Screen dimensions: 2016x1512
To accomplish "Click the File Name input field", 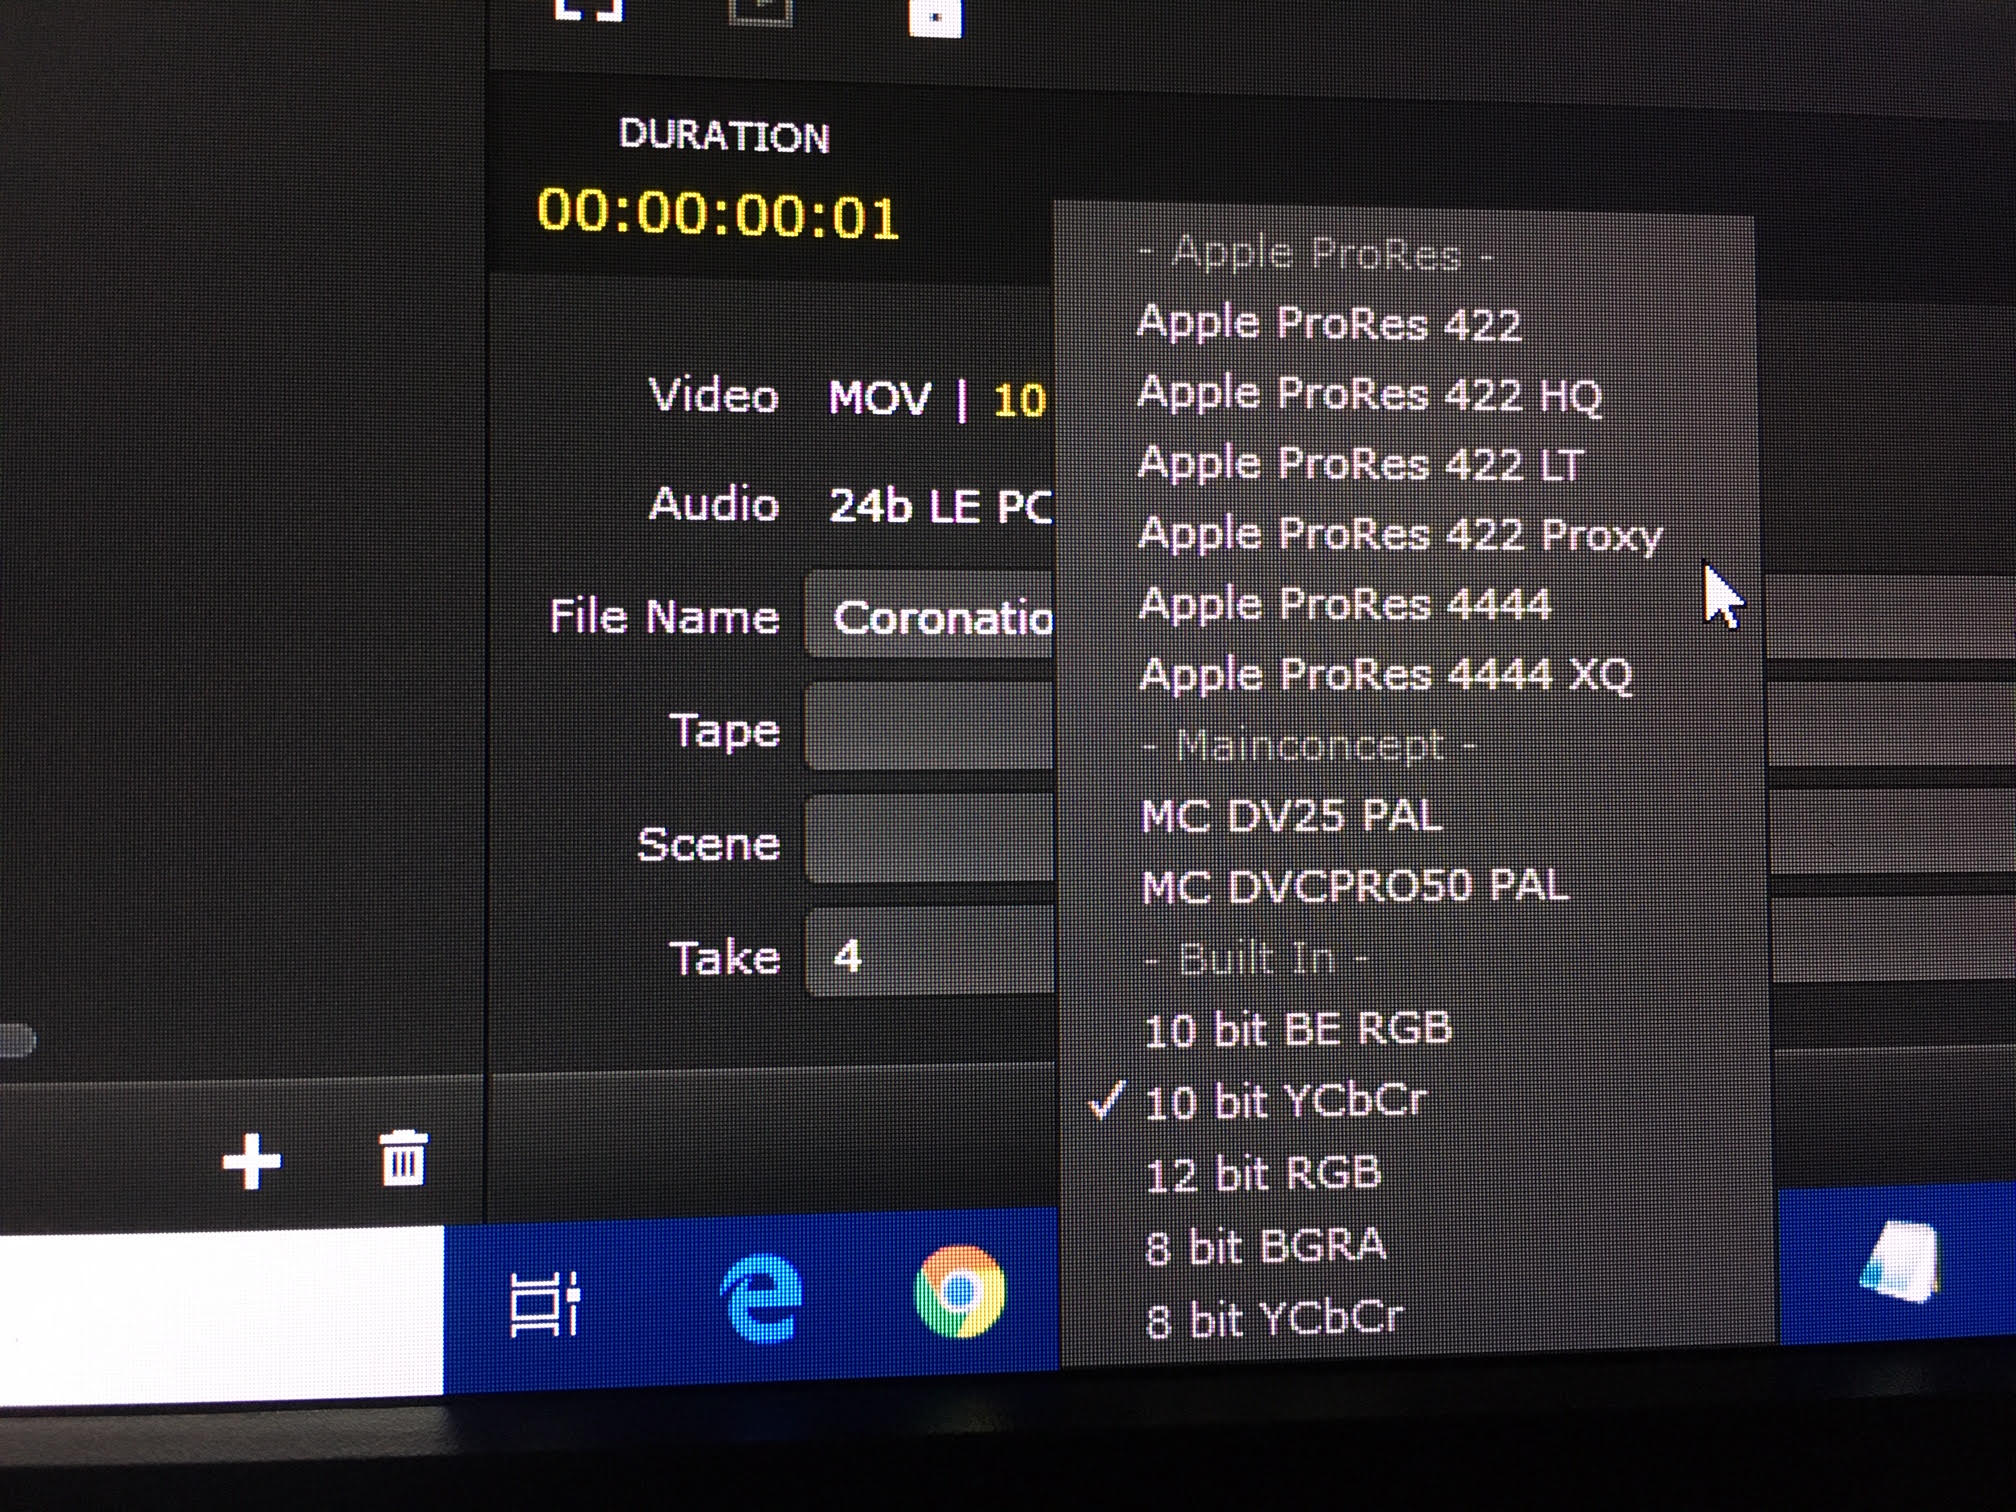I will click(x=929, y=616).
